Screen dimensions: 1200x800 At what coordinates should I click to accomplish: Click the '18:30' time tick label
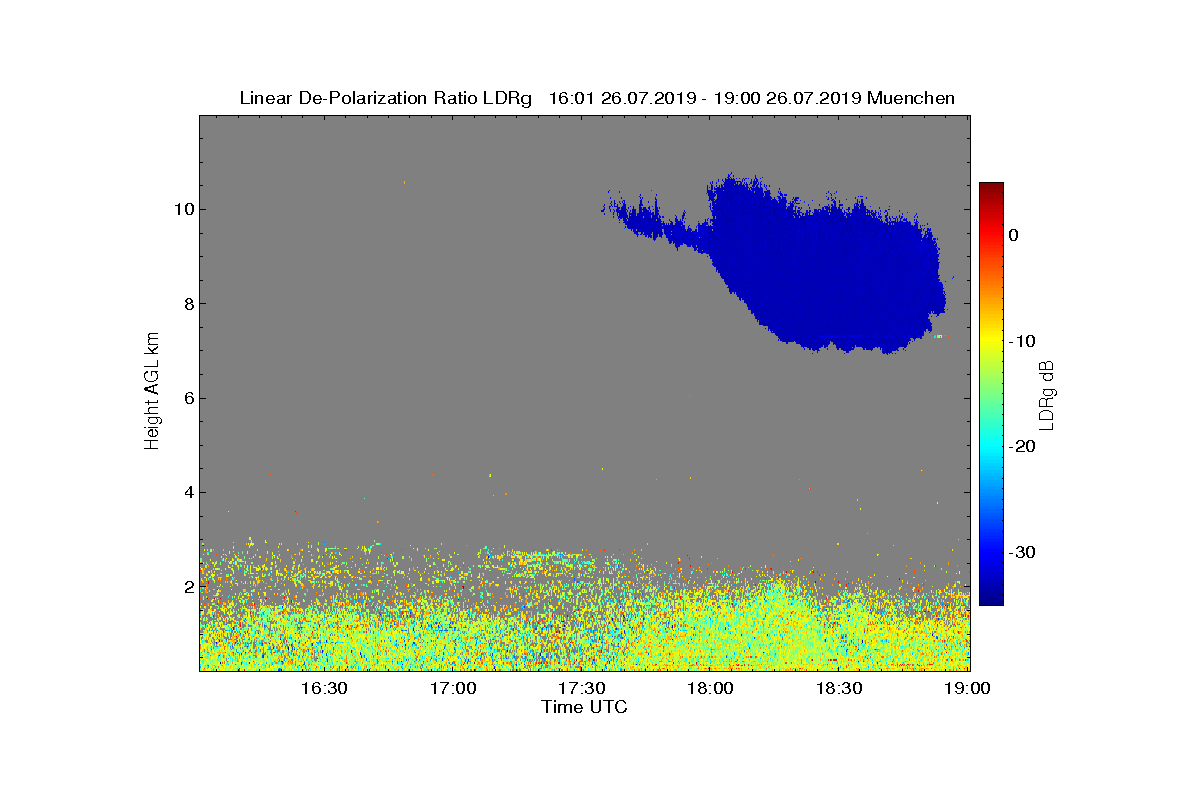pos(840,688)
